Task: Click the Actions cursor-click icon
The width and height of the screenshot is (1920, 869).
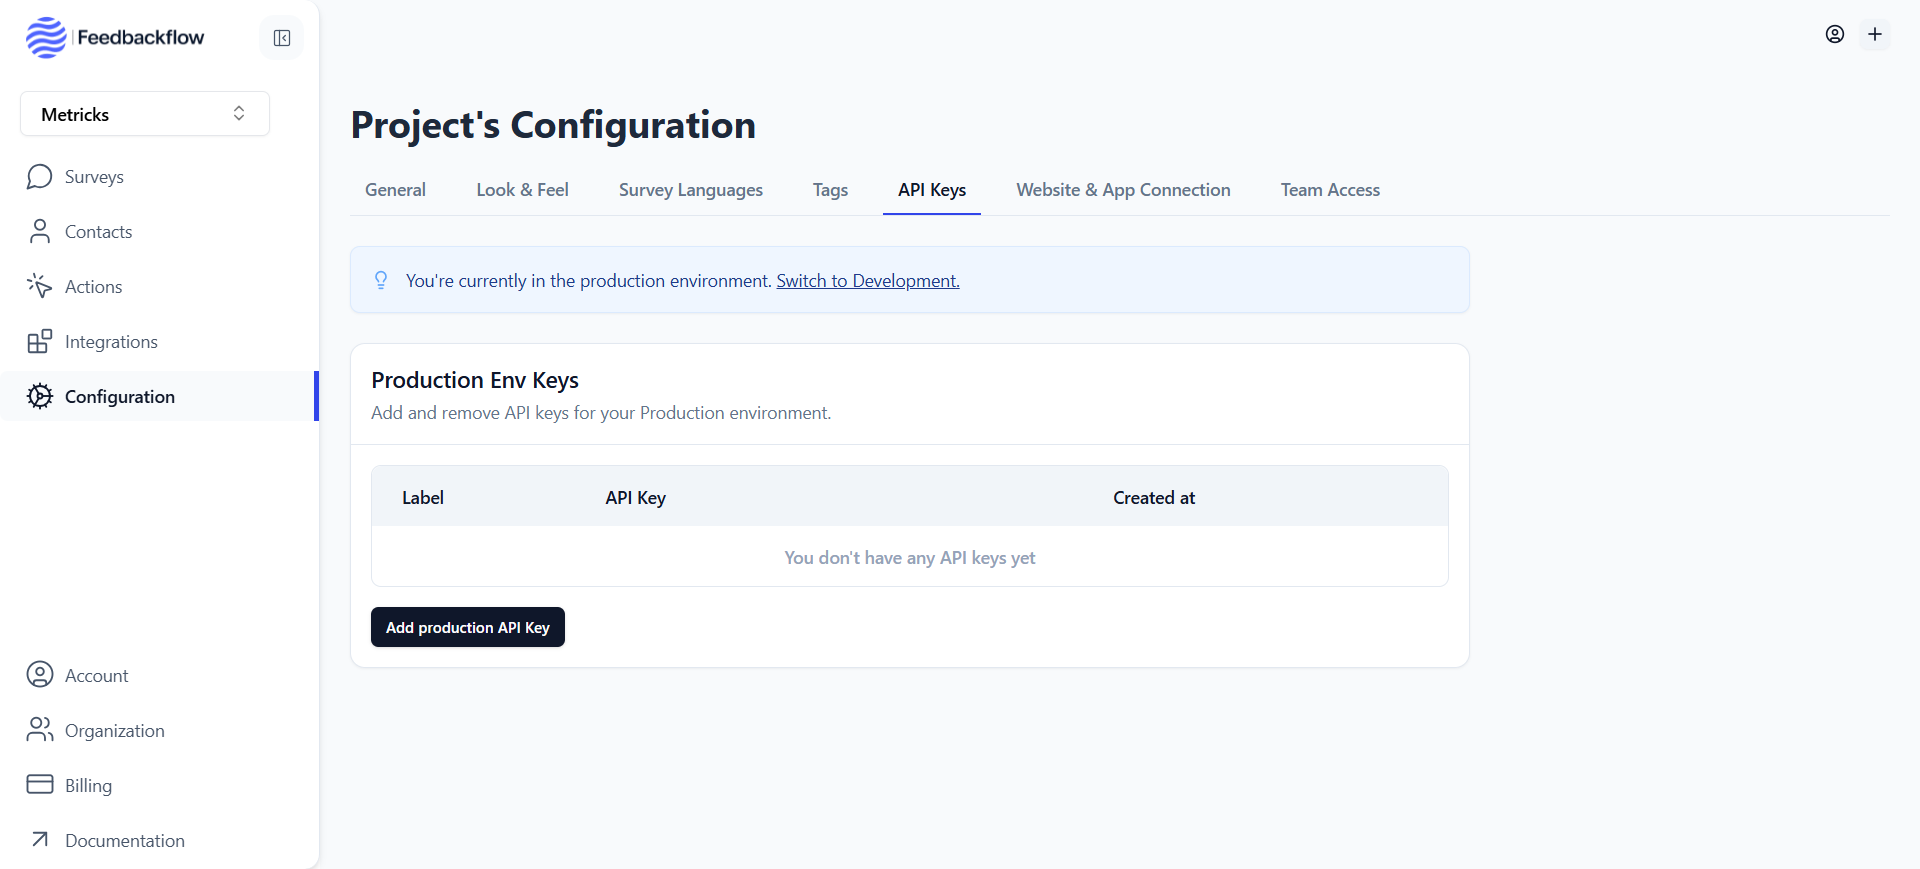Action: tap(40, 287)
